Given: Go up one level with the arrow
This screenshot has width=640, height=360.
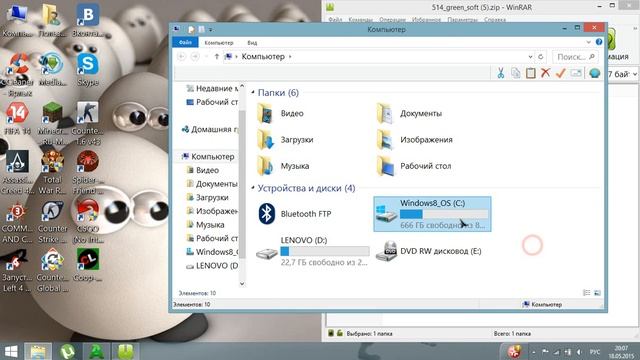Looking at the screenshot, I should pyautogui.click(x=217, y=57).
